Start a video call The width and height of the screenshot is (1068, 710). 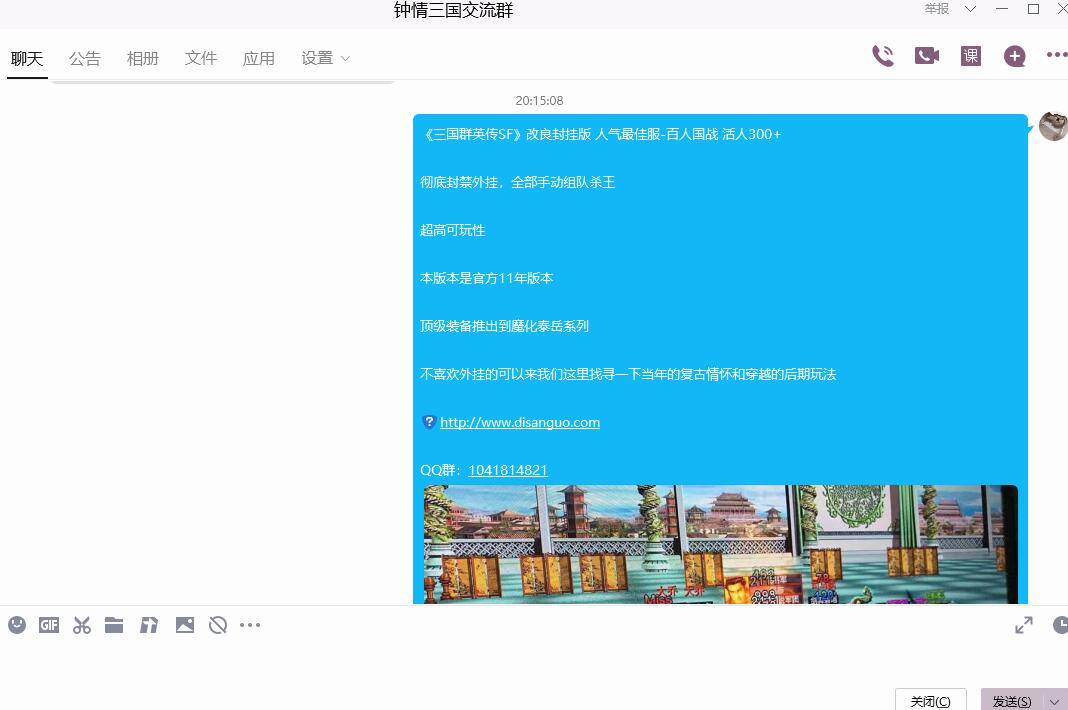[926, 56]
